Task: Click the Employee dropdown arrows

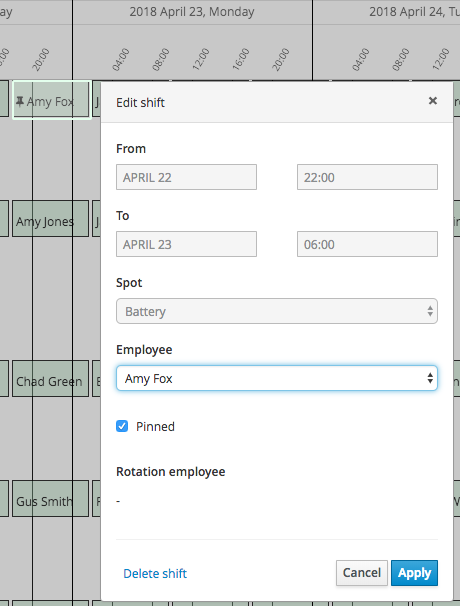Action: point(430,378)
